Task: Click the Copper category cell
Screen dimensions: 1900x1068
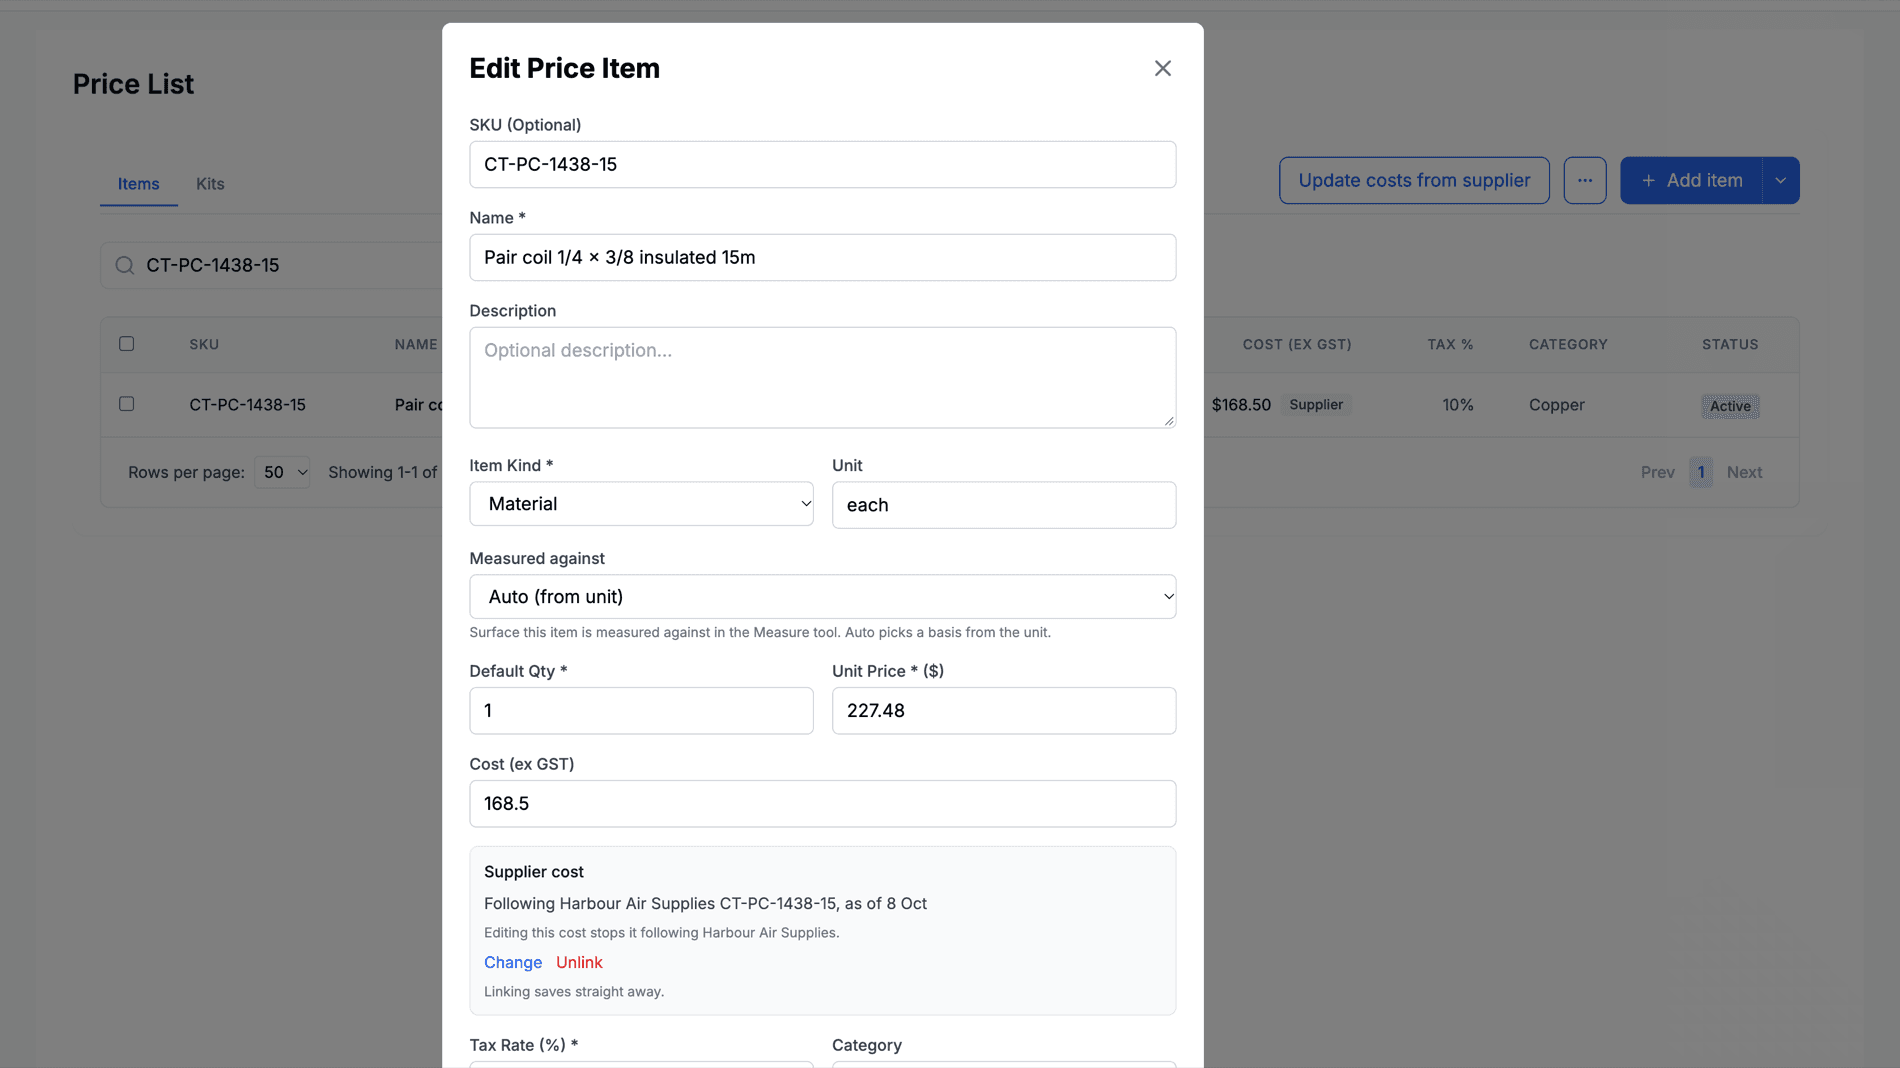Action: tap(1556, 405)
